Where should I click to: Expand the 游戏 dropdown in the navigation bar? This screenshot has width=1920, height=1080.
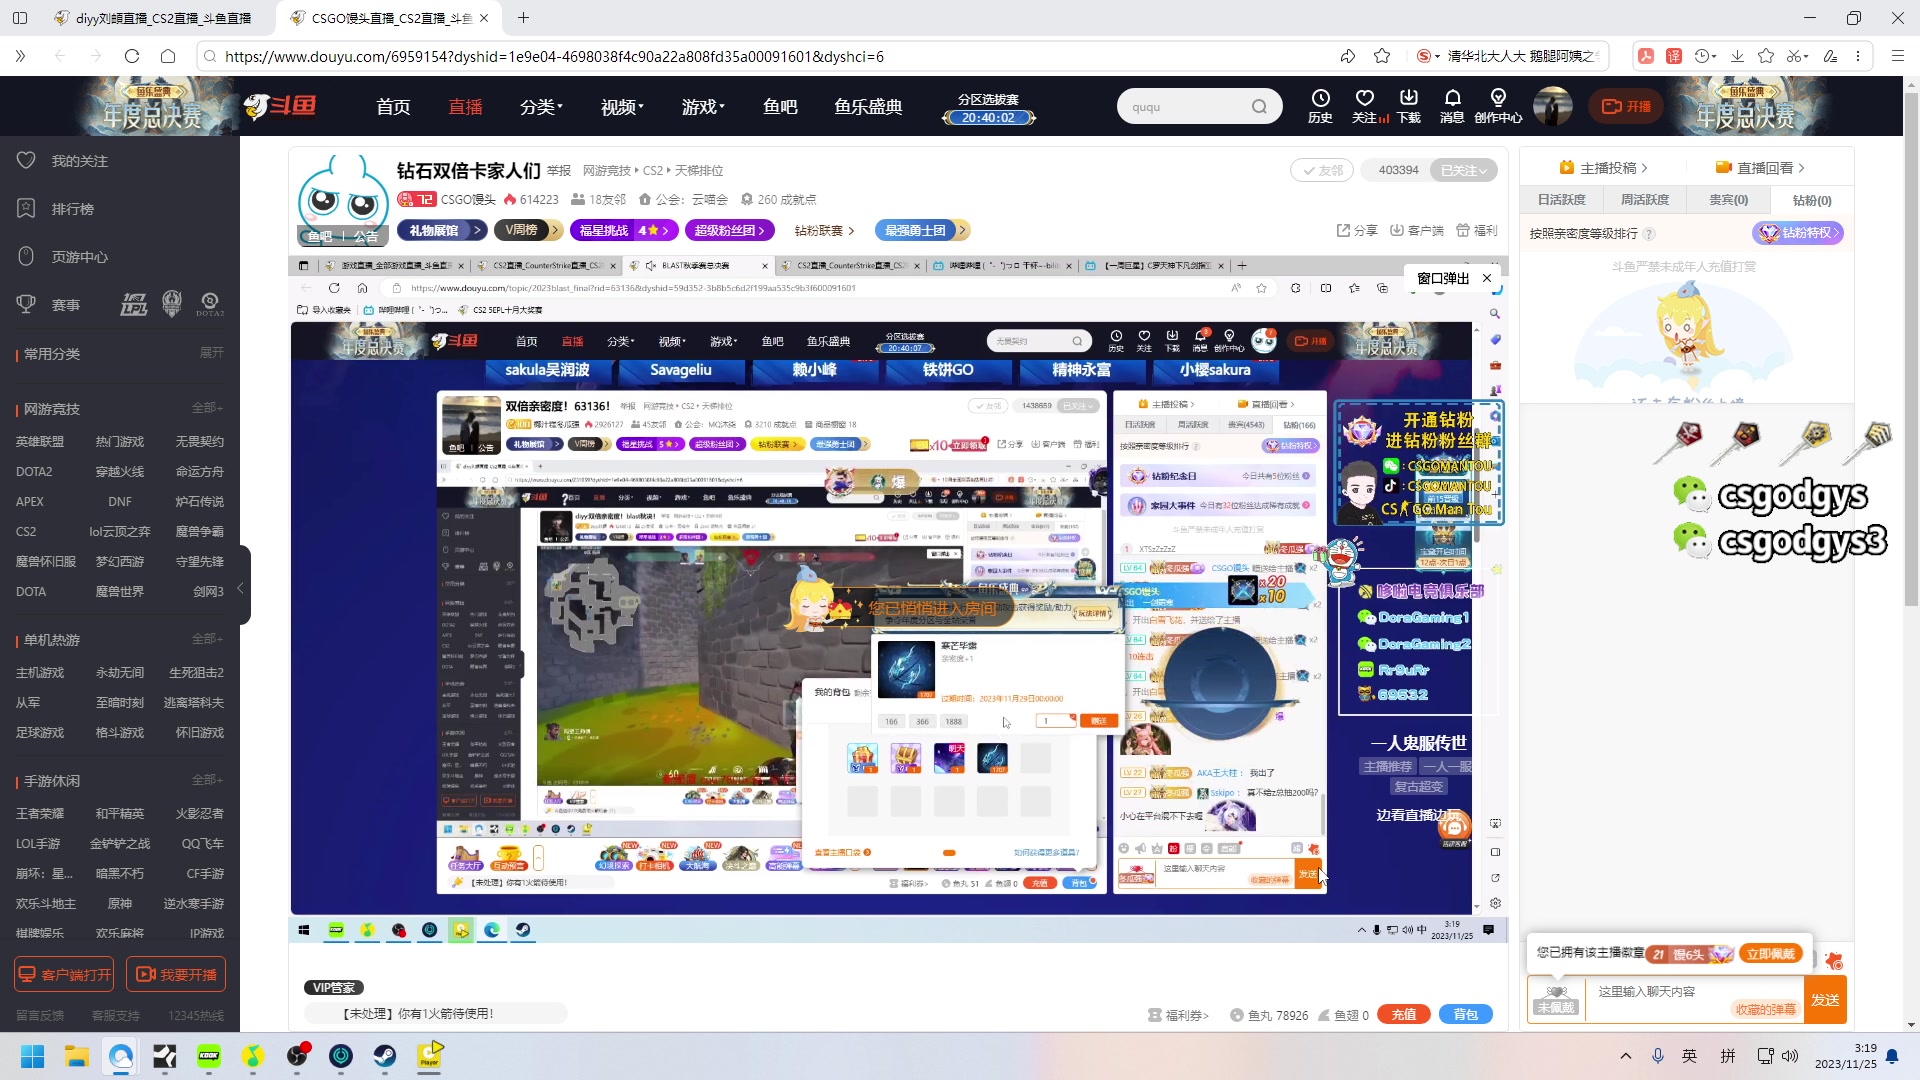(703, 107)
